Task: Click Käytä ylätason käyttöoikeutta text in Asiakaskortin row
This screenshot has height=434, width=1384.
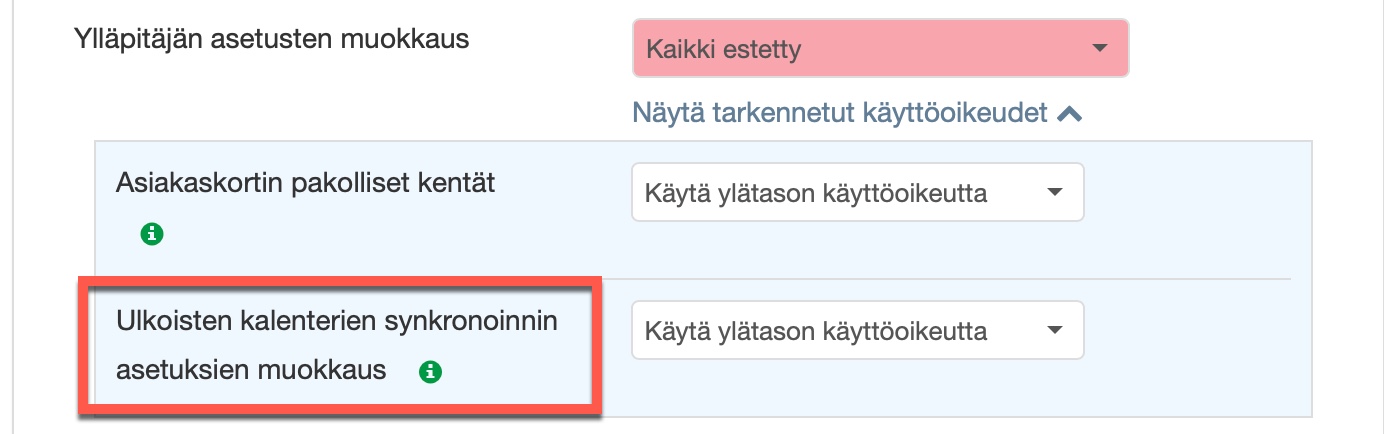Action: [816, 192]
